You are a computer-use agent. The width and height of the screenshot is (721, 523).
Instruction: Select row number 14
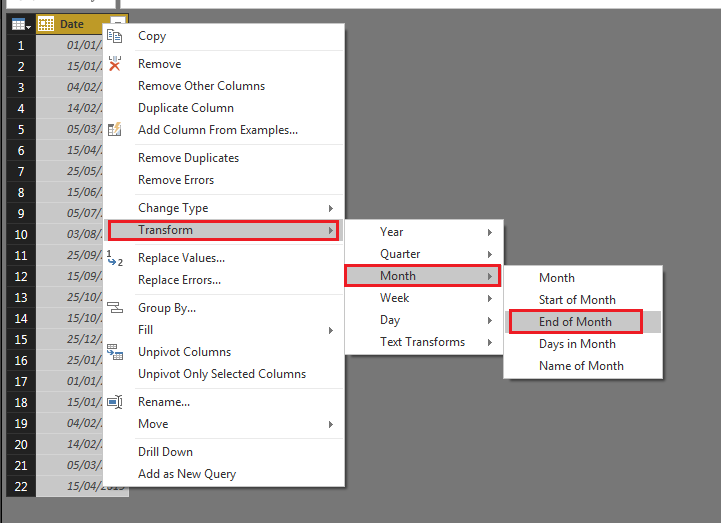(x=21, y=318)
